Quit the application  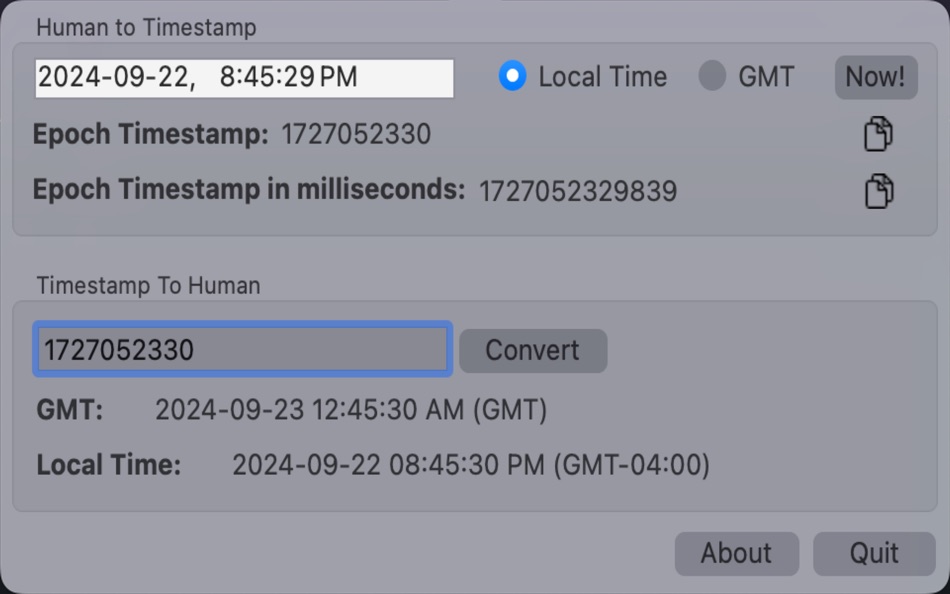875,553
